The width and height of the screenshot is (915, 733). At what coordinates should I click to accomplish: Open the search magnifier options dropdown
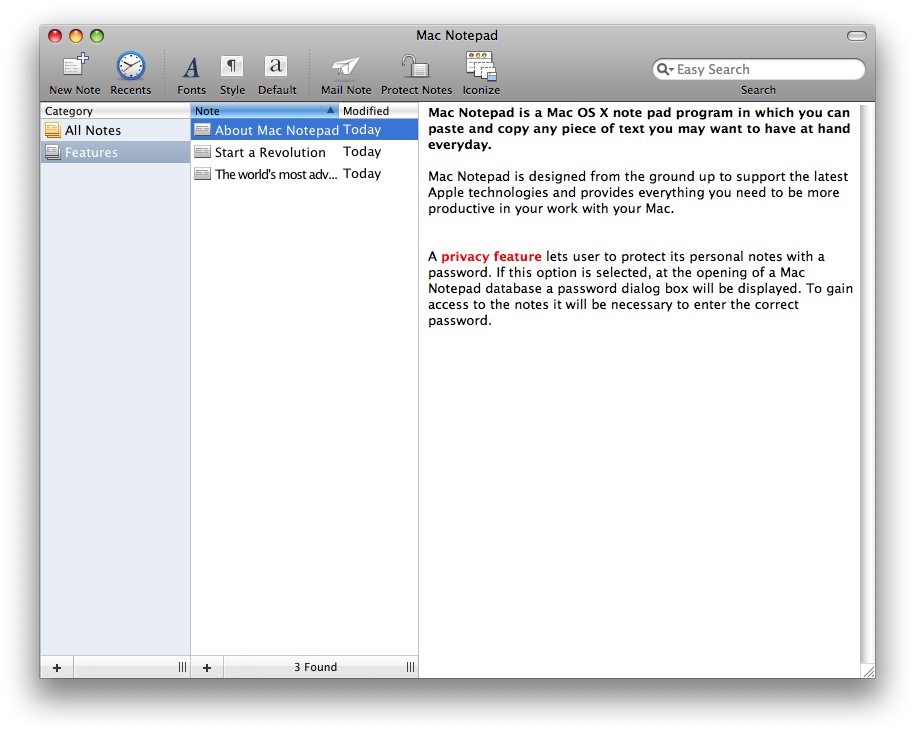[665, 69]
